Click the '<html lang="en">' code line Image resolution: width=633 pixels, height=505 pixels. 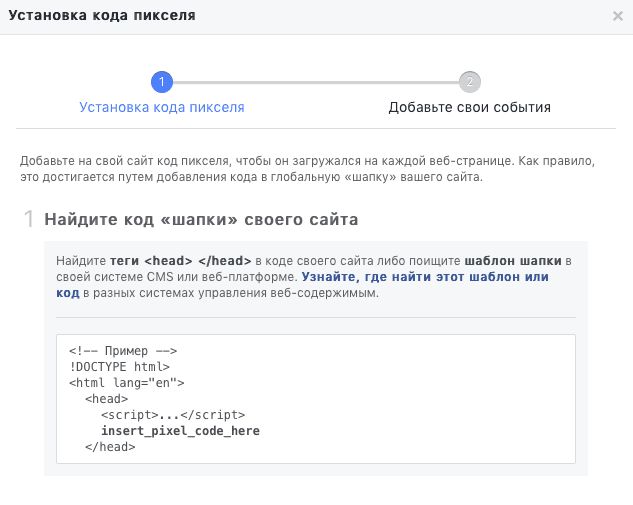(x=127, y=383)
